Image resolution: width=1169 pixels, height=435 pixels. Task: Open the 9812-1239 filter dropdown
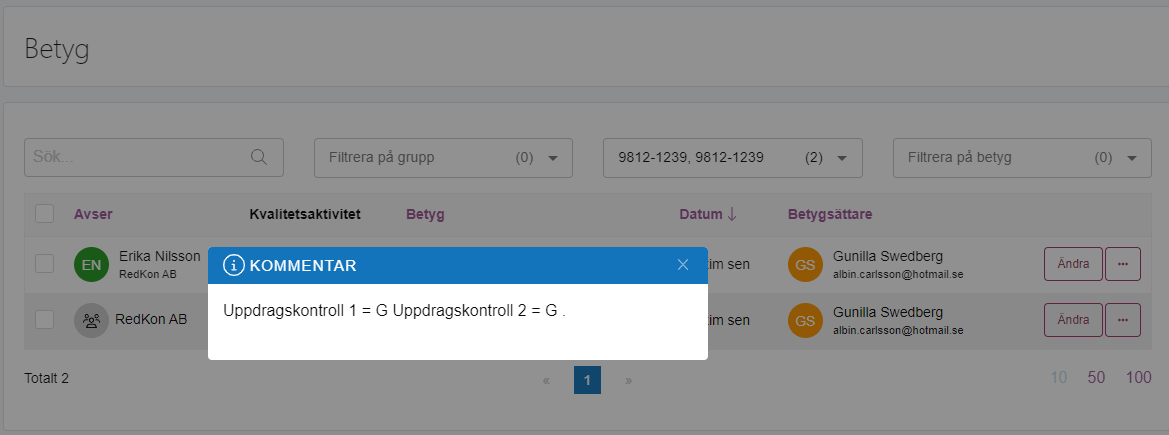[732, 157]
